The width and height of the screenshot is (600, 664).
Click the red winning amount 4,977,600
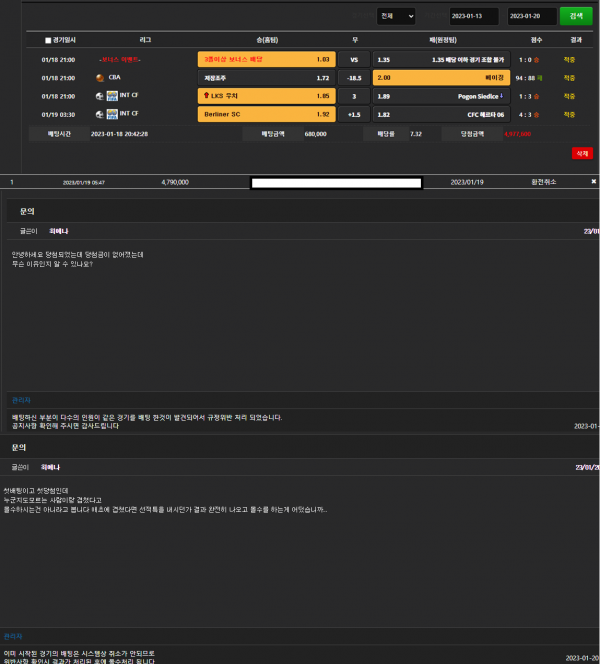point(517,134)
